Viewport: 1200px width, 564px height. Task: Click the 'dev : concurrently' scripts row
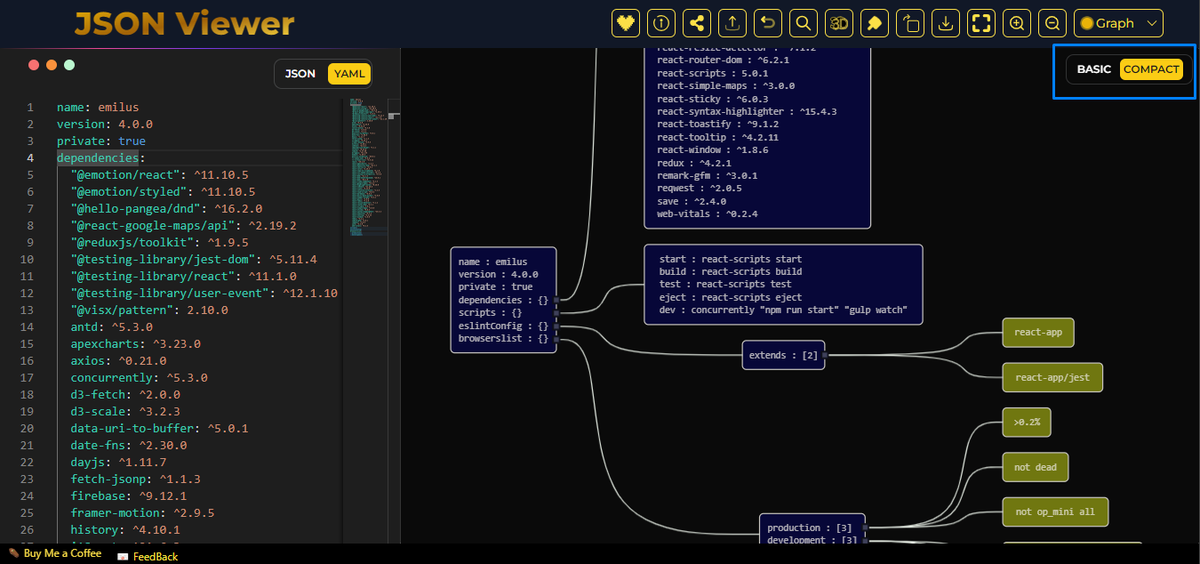tap(783, 310)
